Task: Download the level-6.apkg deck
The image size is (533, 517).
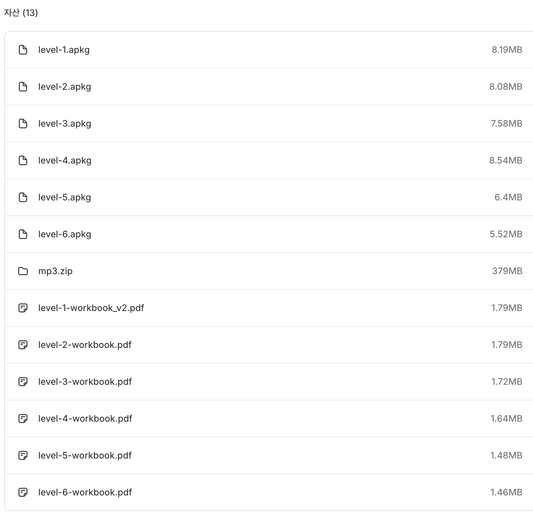Action: [x=65, y=235]
